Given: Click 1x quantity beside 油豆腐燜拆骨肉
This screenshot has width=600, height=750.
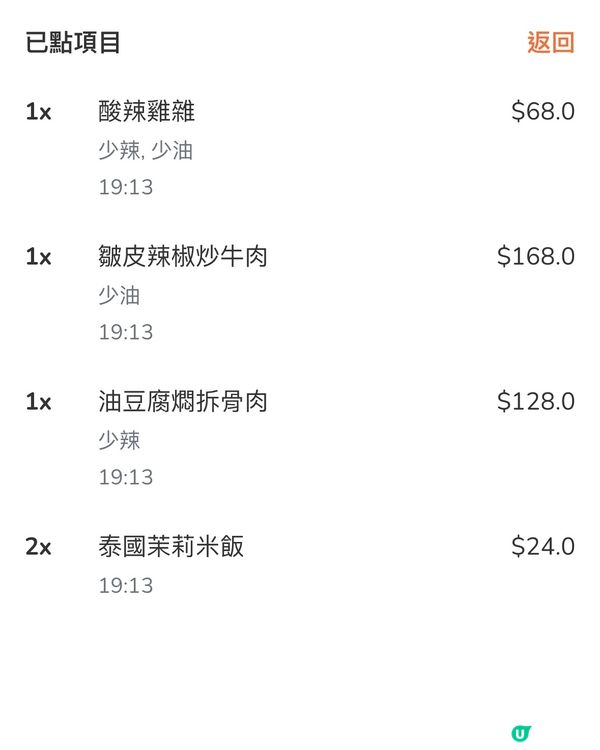Looking at the screenshot, I should point(38,402).
